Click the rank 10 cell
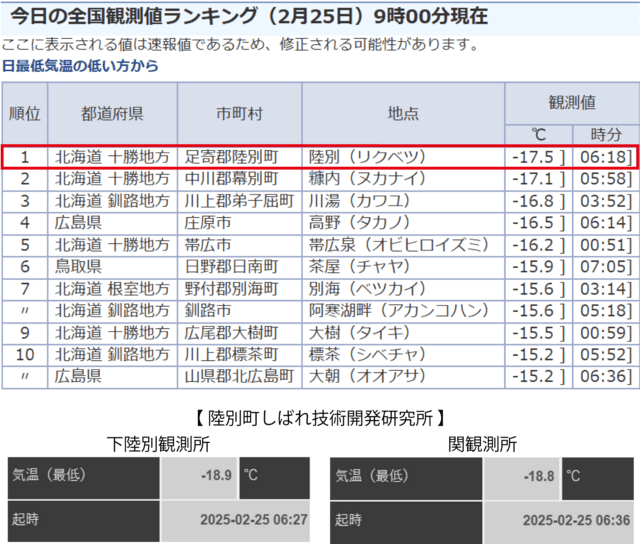The height and width of the screenshot is (544, 640). pos(25,355)
